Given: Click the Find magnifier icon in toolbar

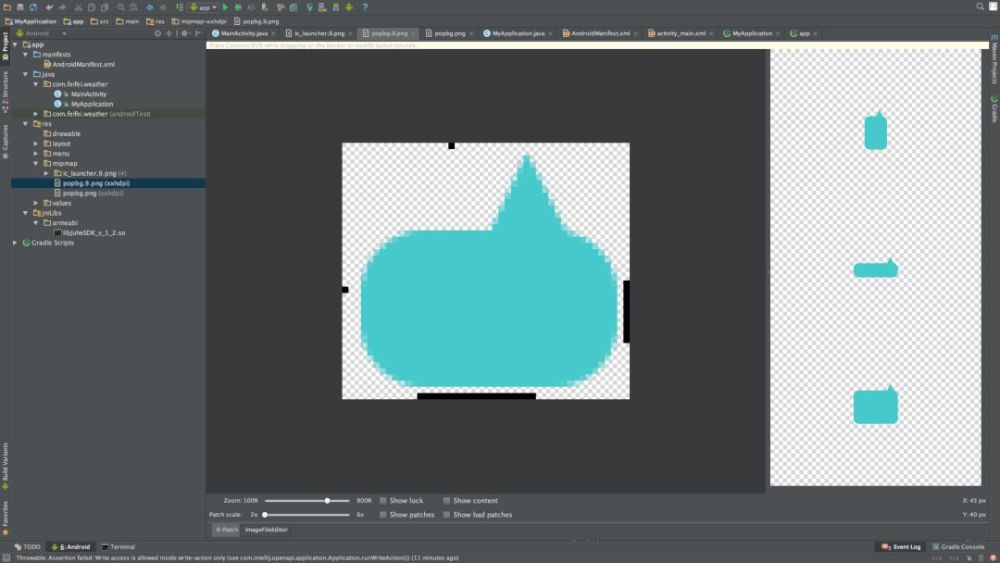Looking at the screenshot, I should click(121, 7).
